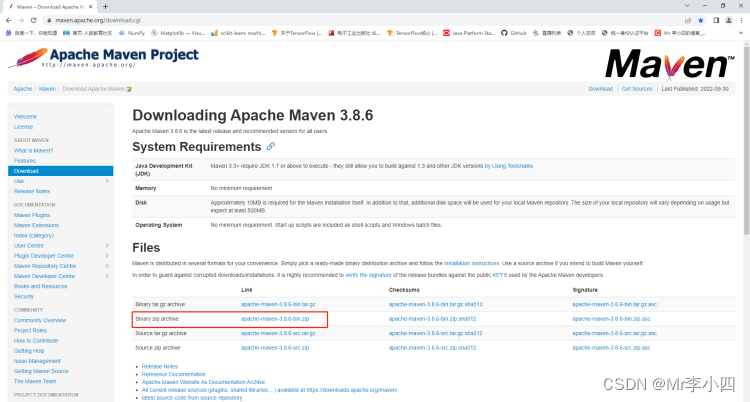The width and height of the screenshot is (750, 402).
Task: Open the GitHub bookmark
Action: point(514,33)
